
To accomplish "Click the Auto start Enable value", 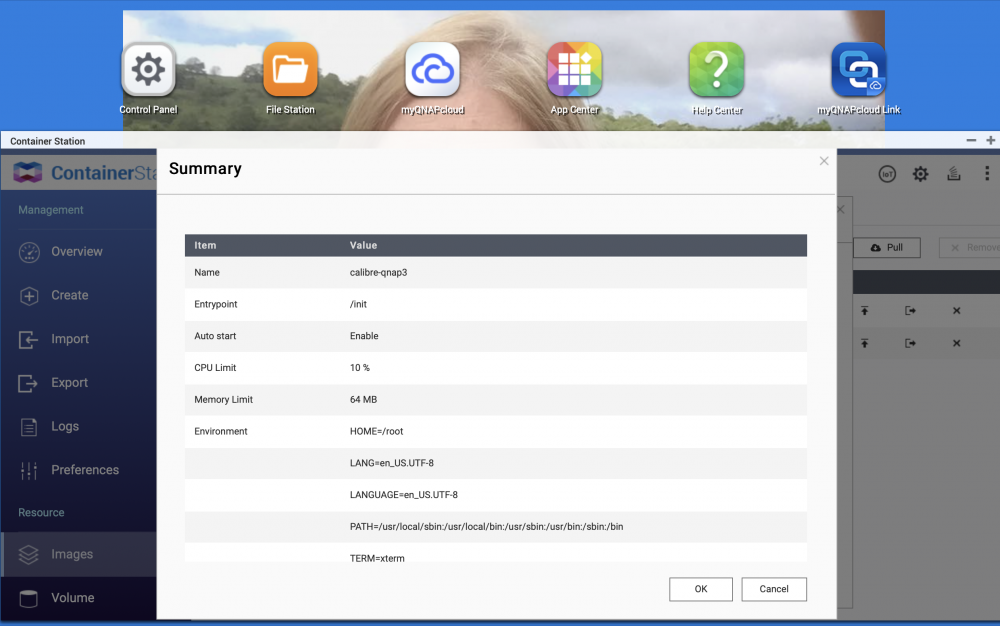I will (364, 336).
